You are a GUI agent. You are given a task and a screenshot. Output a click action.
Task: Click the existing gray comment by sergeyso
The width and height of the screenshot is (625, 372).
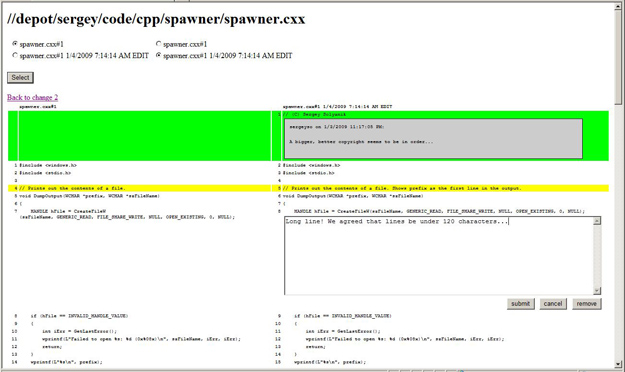(433, 138)
